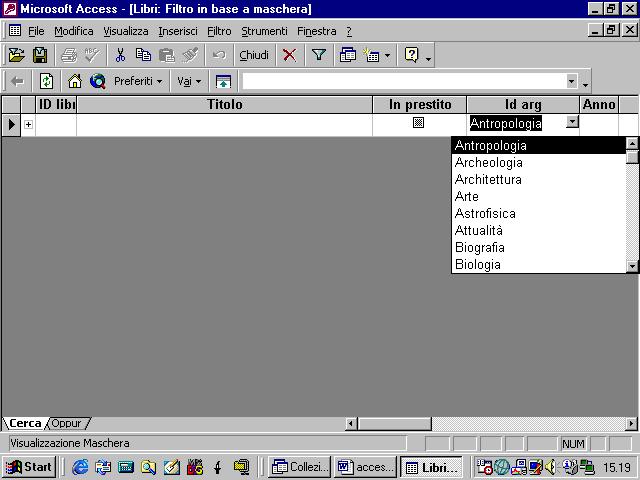
Task: Open the Inserisci menu
Action: [x=178, y=31]
